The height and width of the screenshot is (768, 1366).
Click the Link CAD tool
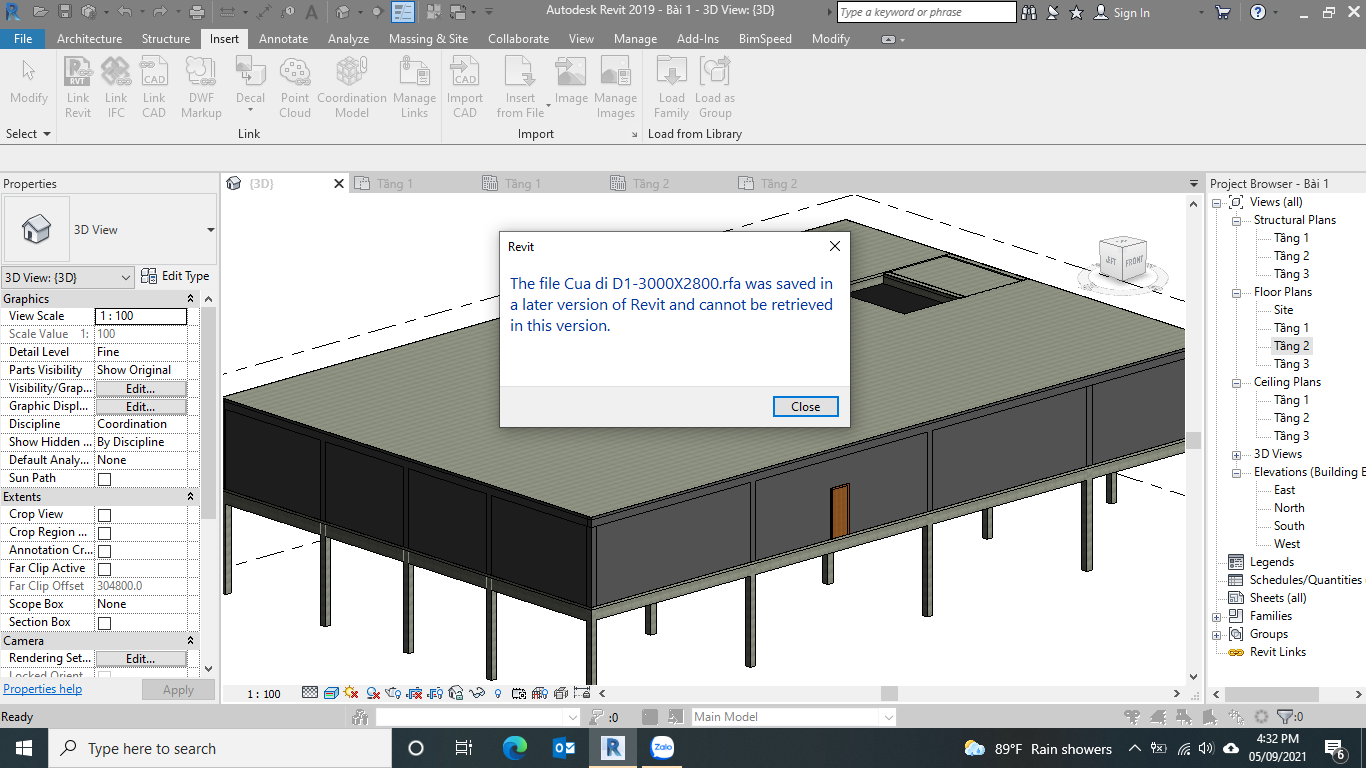[154, 88]
